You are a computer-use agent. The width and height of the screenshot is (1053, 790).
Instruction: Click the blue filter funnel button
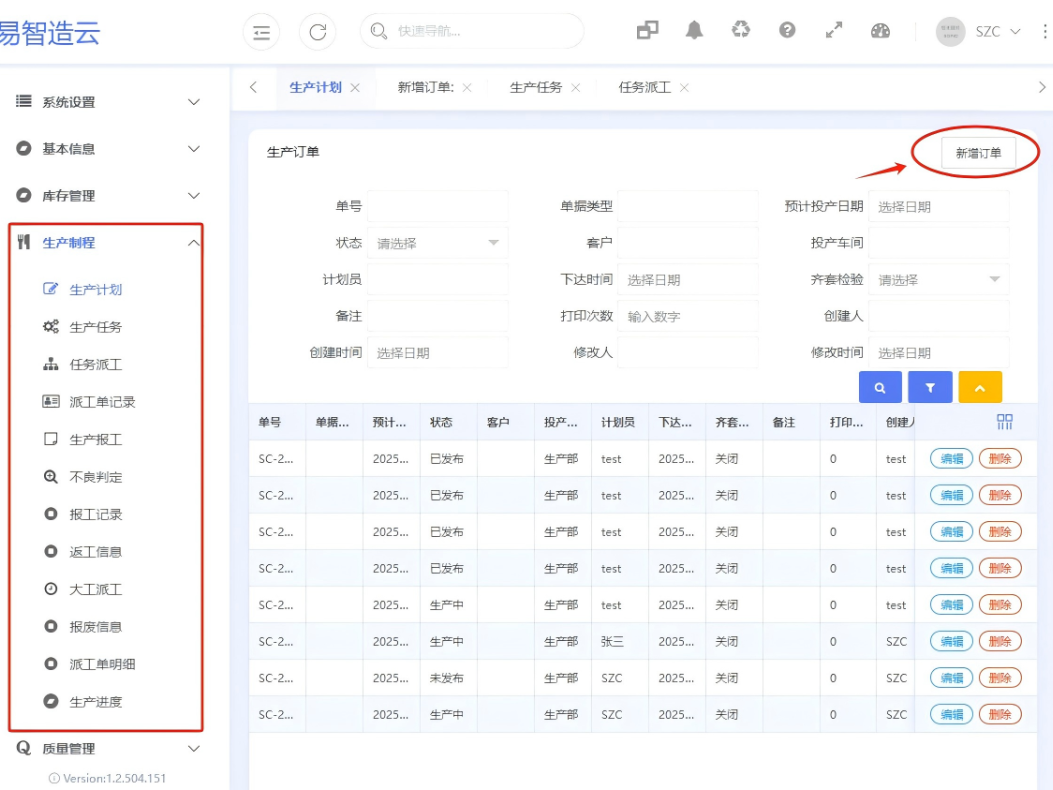click(x=930, y=387)
